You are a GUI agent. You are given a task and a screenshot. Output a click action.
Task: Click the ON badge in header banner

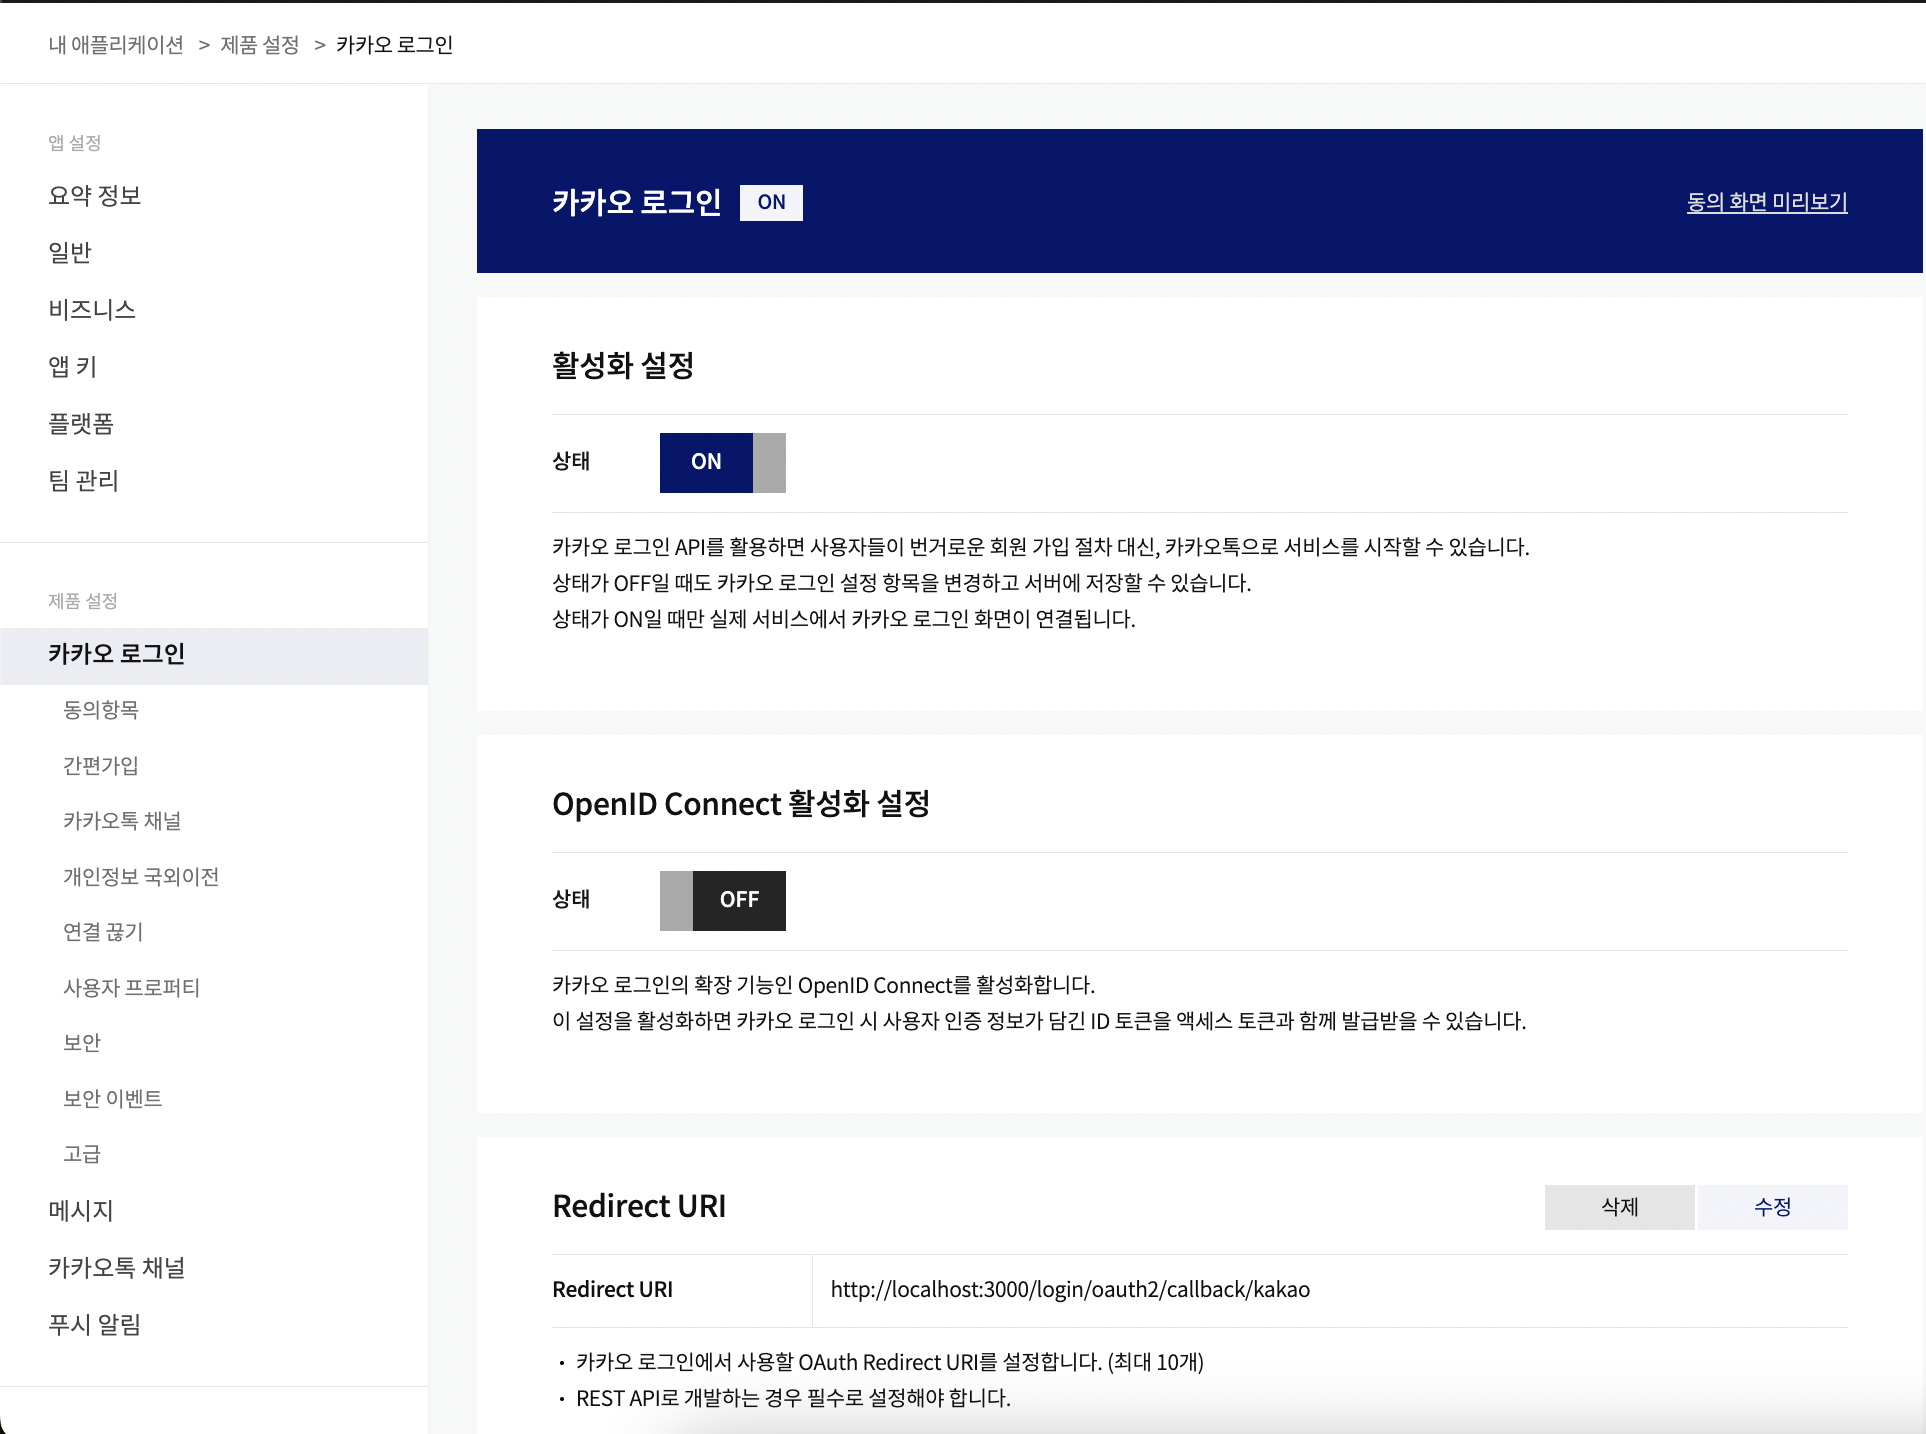771,202
